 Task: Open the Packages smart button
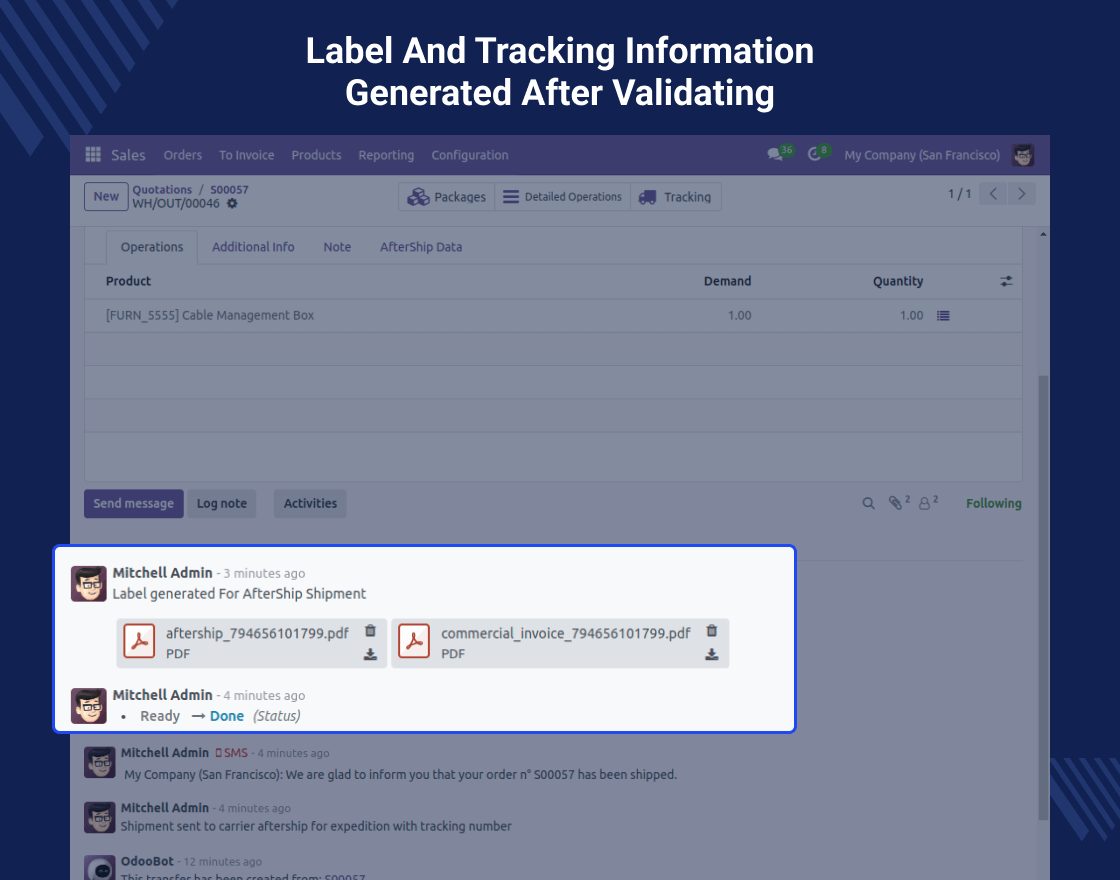click(x=446, y=197)
